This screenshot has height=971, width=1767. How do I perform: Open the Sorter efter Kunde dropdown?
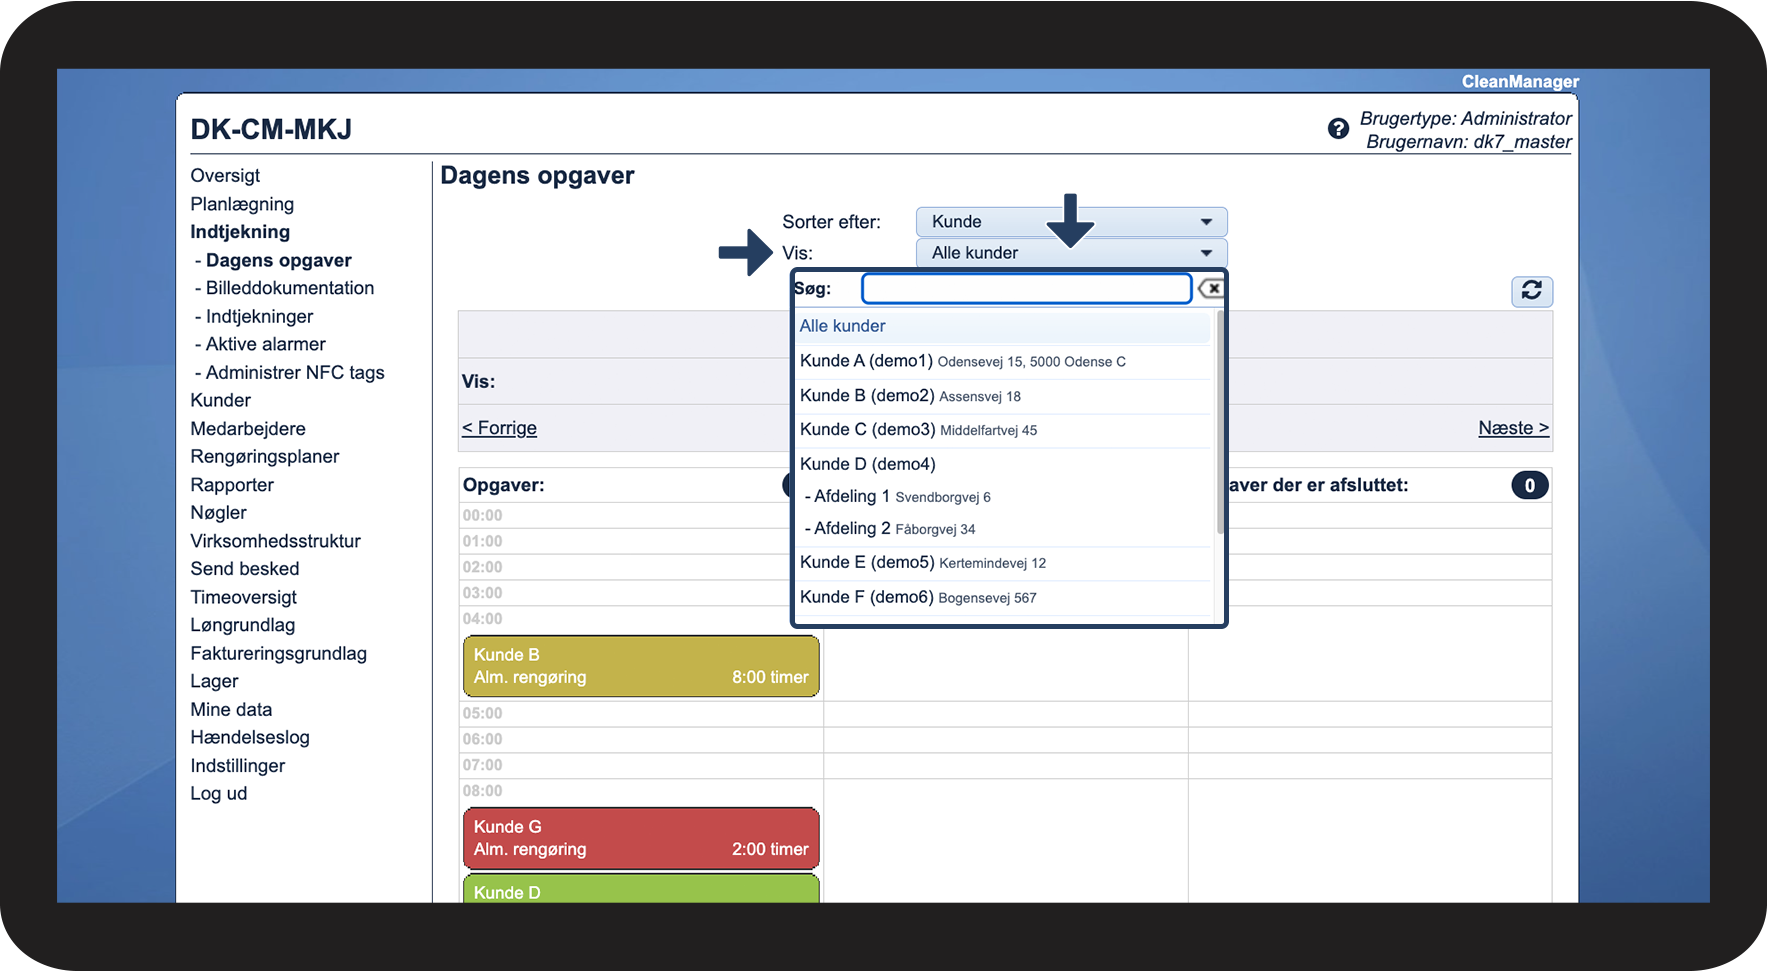1071,222
